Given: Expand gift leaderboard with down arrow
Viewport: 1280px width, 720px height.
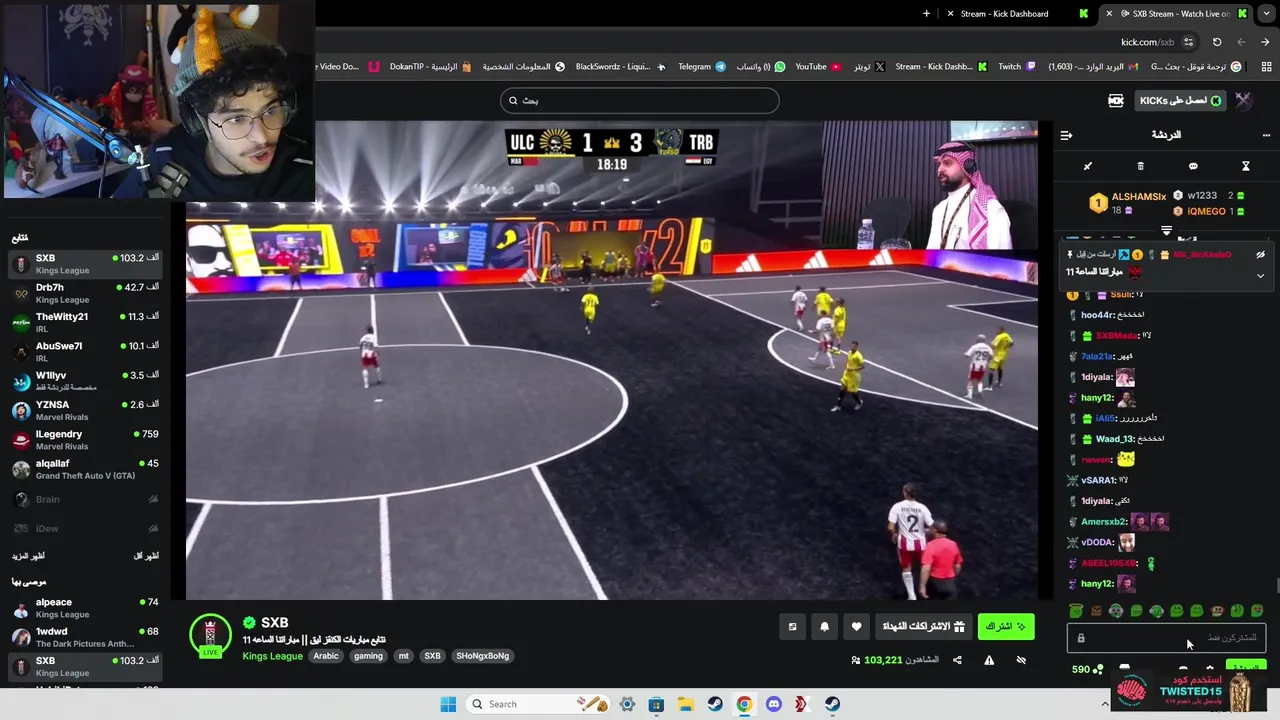Looking at the screenshot, I should [1166, 231].
